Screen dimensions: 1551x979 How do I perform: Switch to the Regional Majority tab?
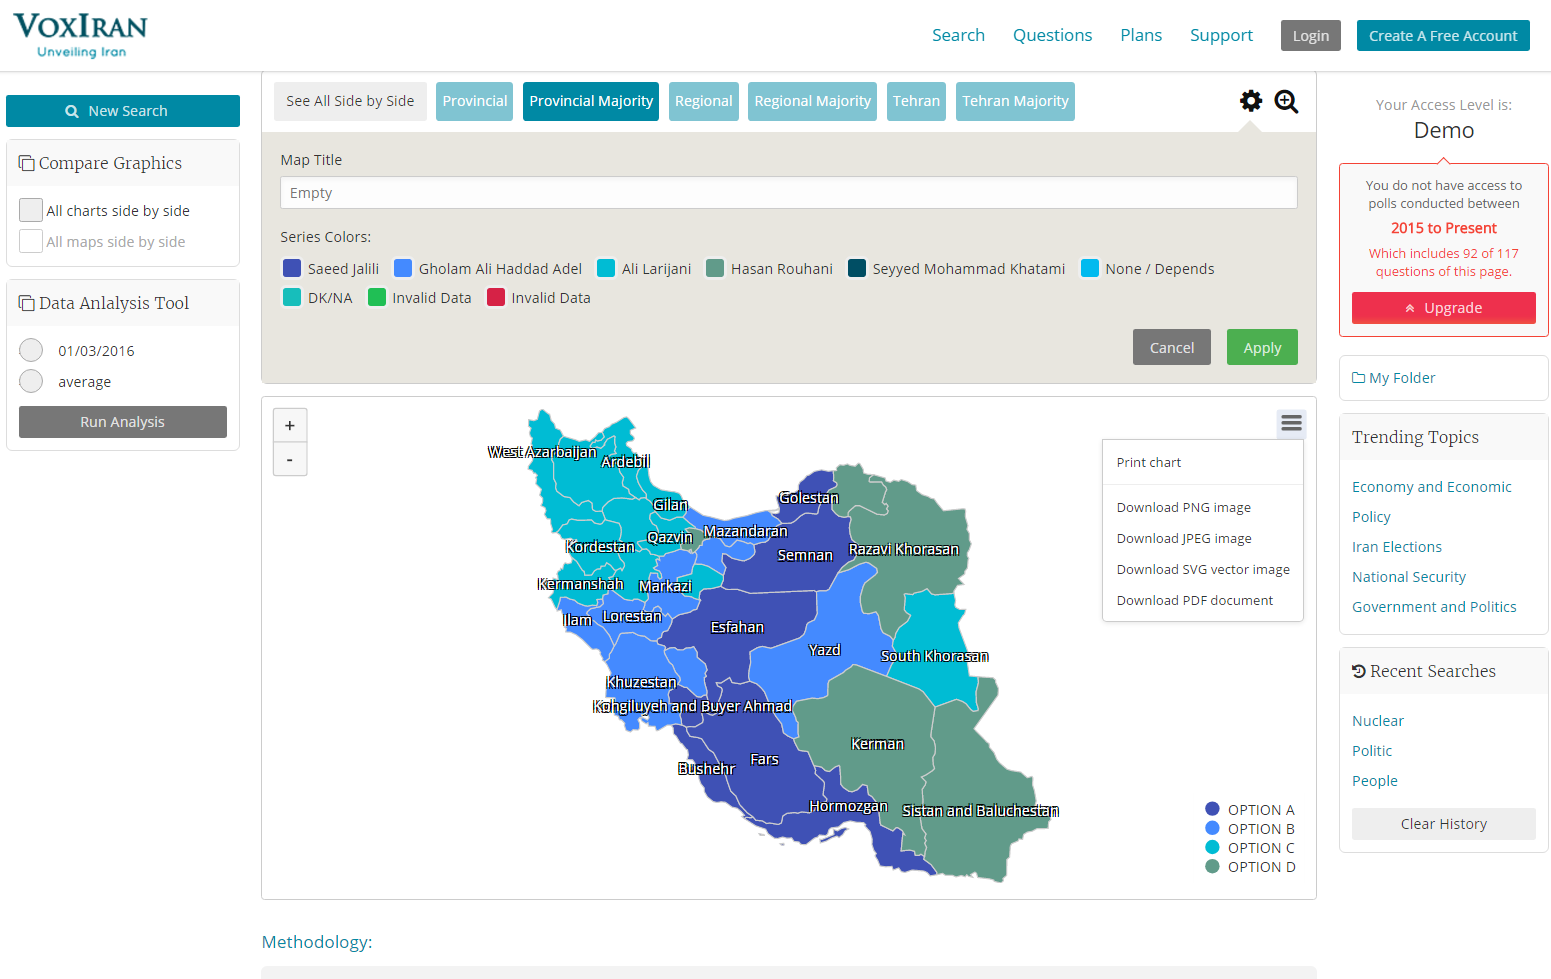pyautogui.click(x=813, y=101)
